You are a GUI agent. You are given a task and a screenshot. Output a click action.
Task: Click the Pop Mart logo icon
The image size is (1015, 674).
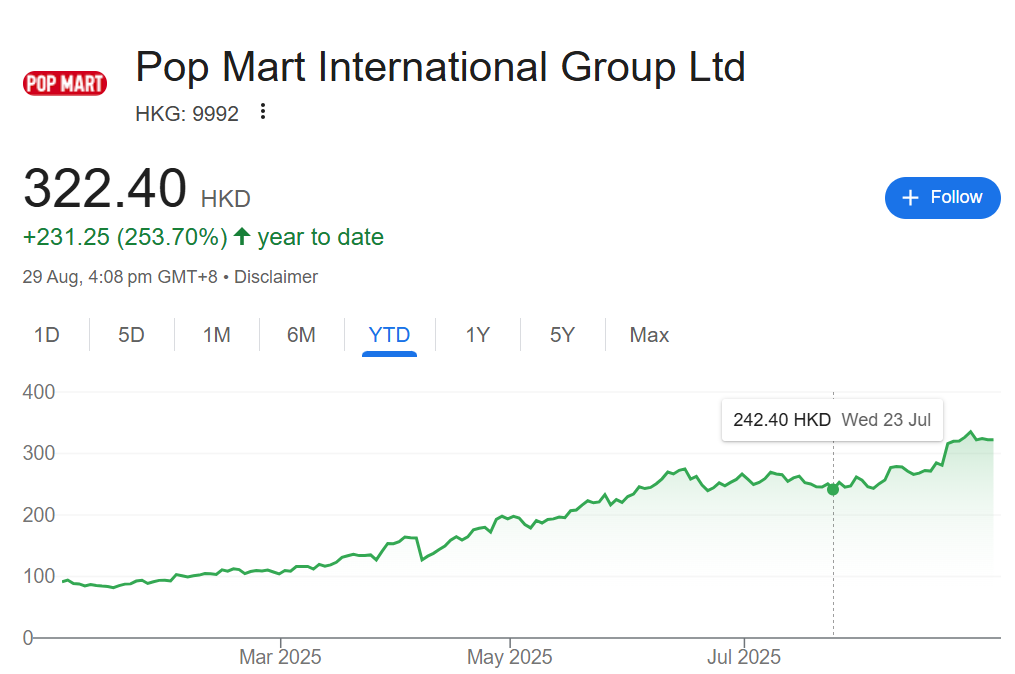pos(64,83)
